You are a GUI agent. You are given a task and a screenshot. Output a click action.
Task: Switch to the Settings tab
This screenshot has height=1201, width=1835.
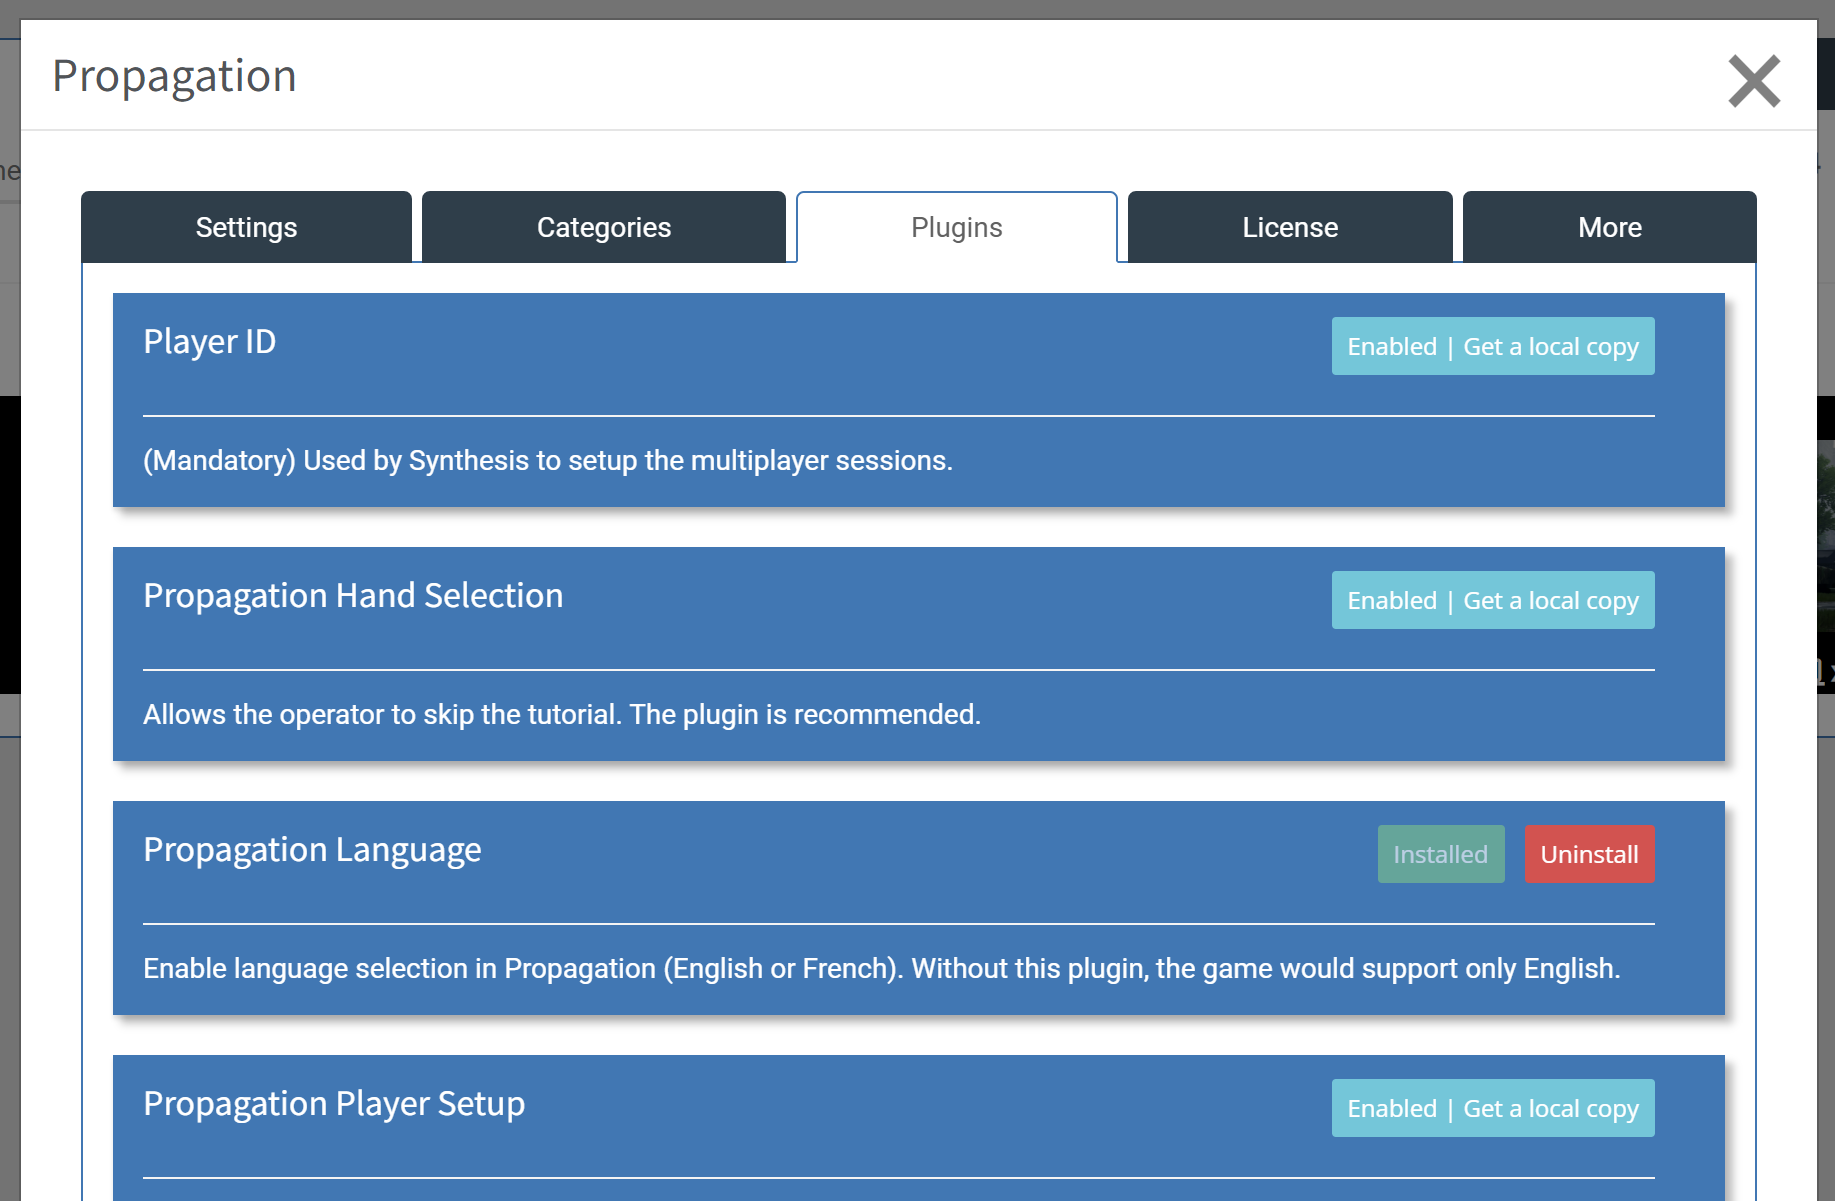click(246, 227)
